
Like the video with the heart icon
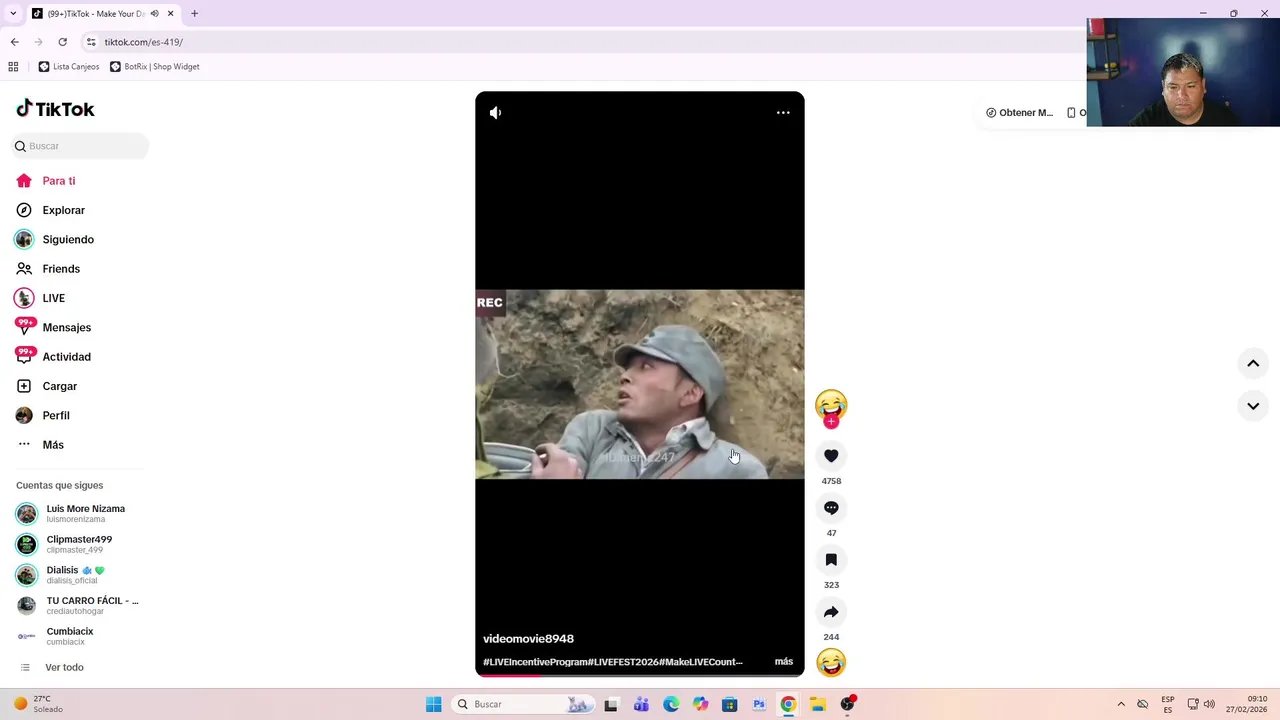click(831, 456)
